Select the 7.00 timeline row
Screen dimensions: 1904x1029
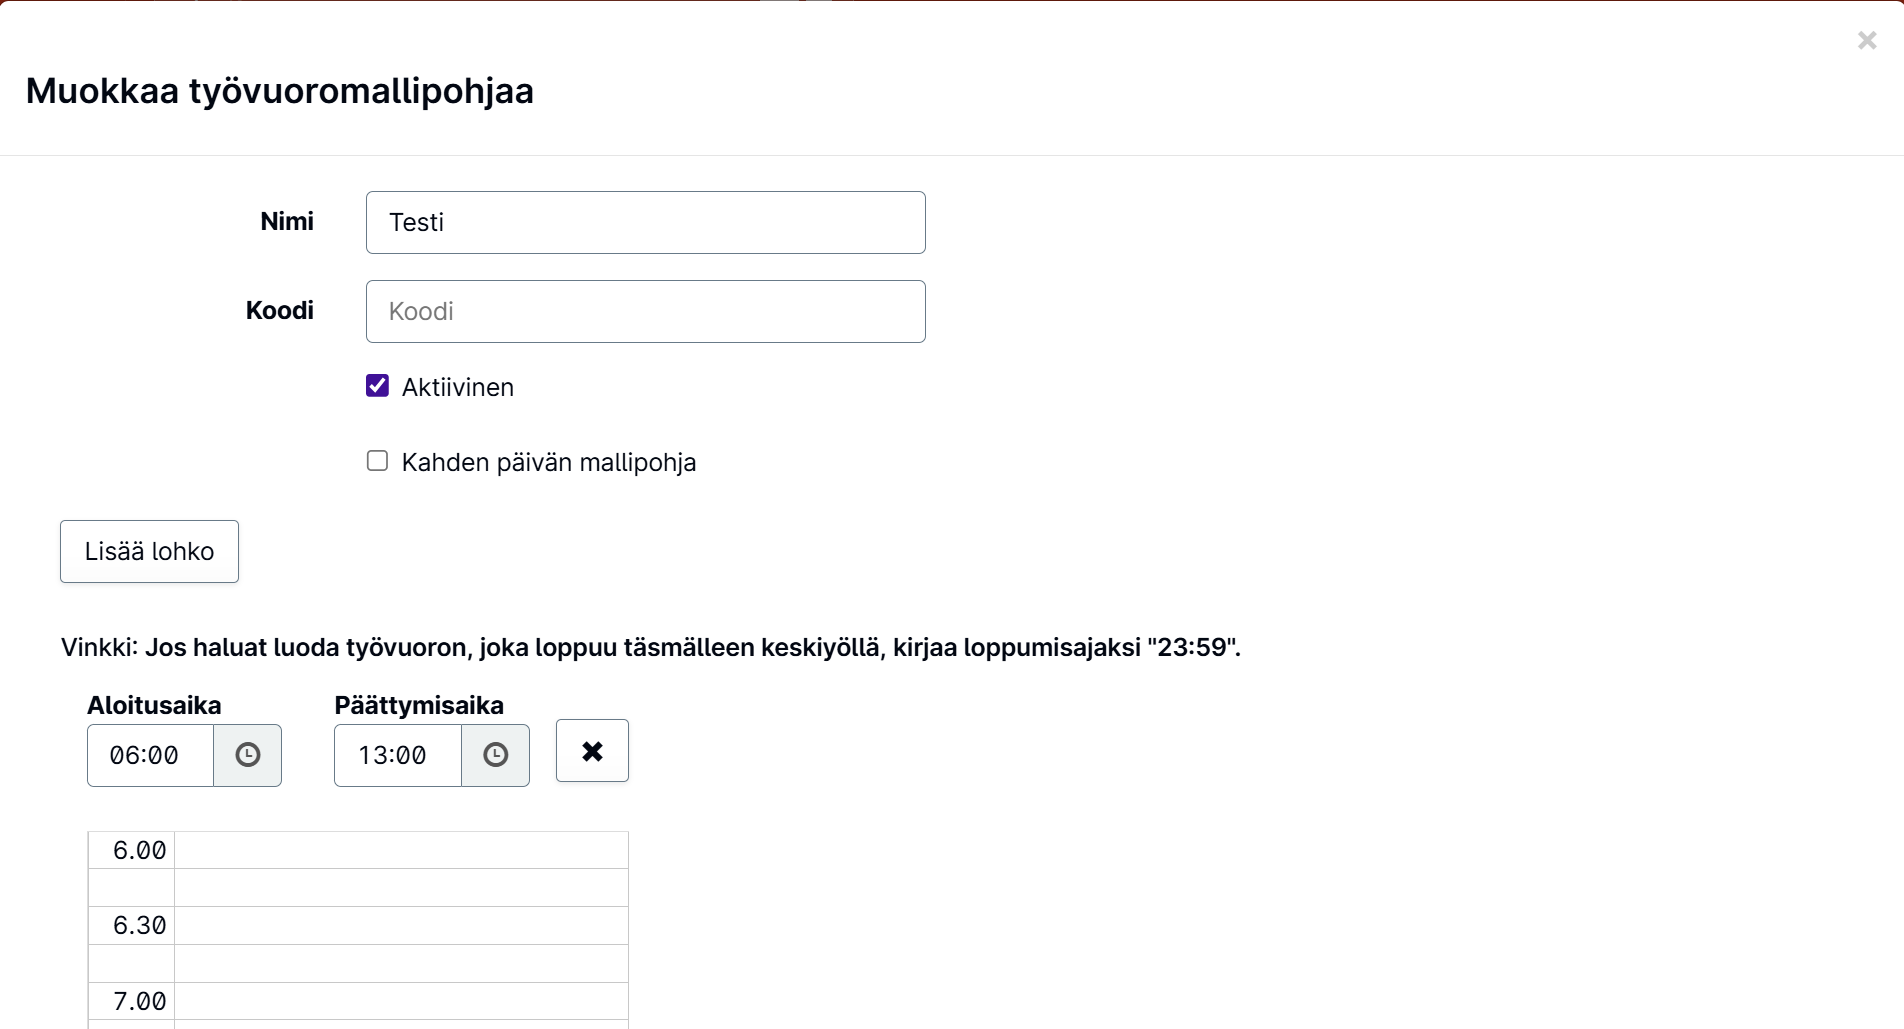358,1001
